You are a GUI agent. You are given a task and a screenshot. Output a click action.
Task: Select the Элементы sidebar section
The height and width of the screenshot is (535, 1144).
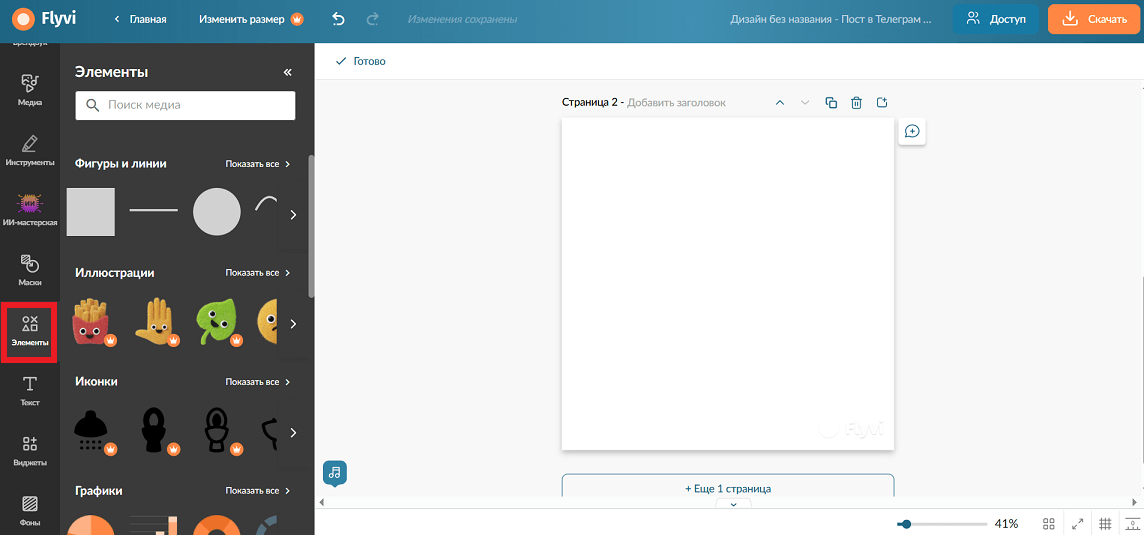tap(30, 331)
